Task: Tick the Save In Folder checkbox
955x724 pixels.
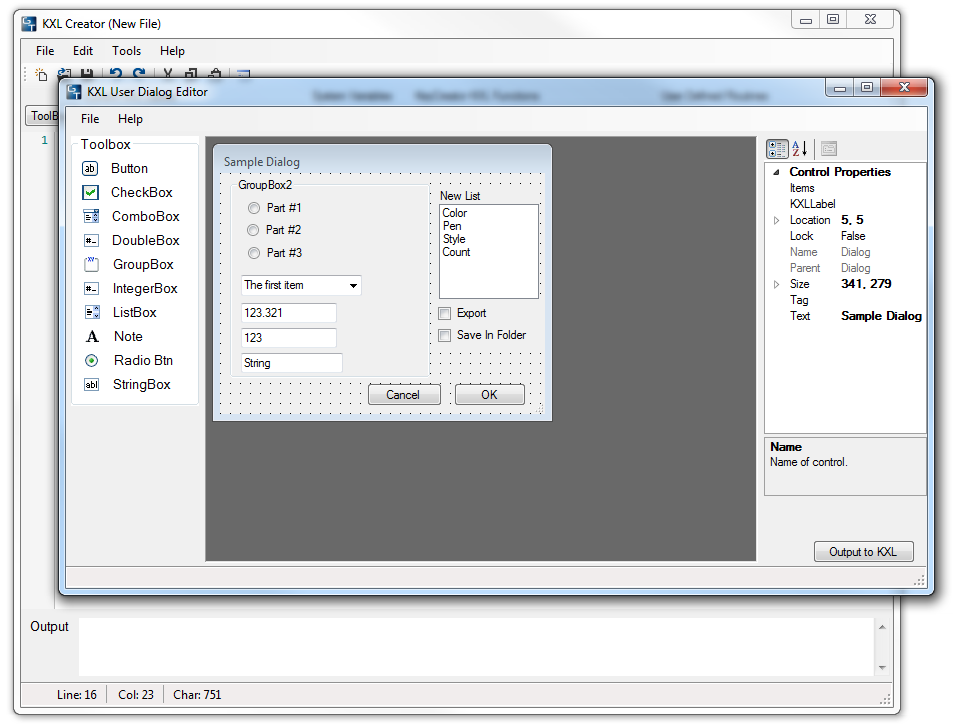Action: (x=445, y=336)
